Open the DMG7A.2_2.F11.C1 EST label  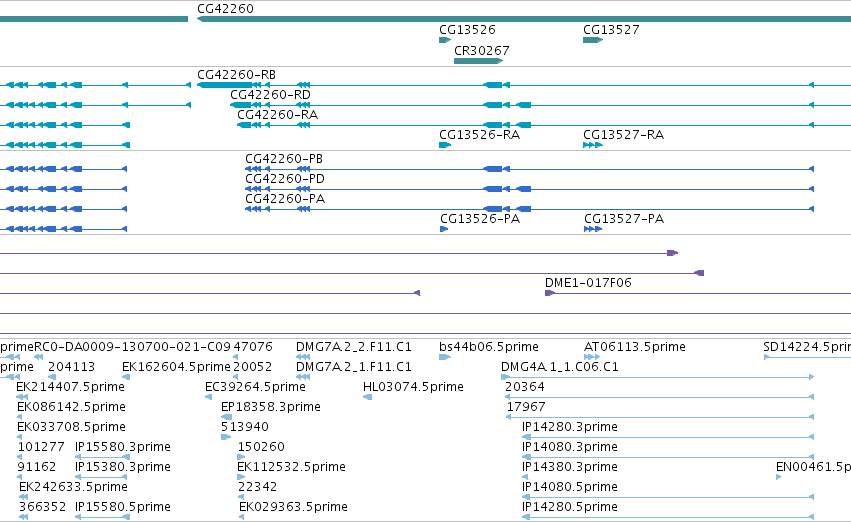[353, 347]
